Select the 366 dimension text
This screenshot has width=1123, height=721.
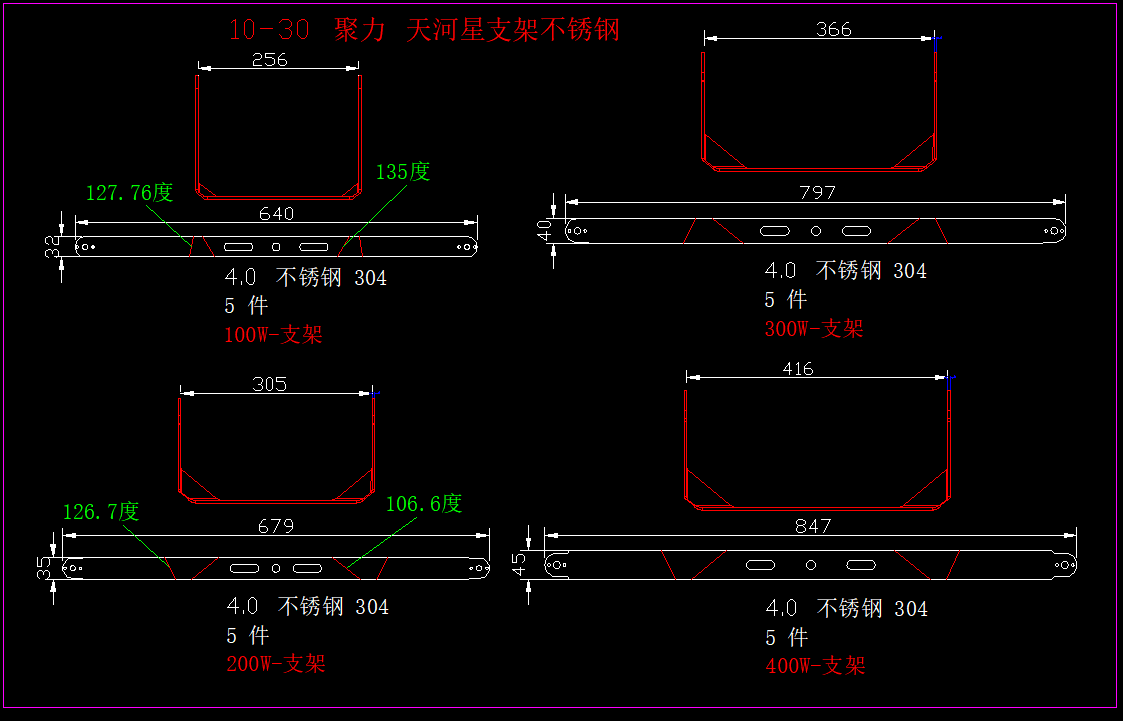[x=833, y=30]
